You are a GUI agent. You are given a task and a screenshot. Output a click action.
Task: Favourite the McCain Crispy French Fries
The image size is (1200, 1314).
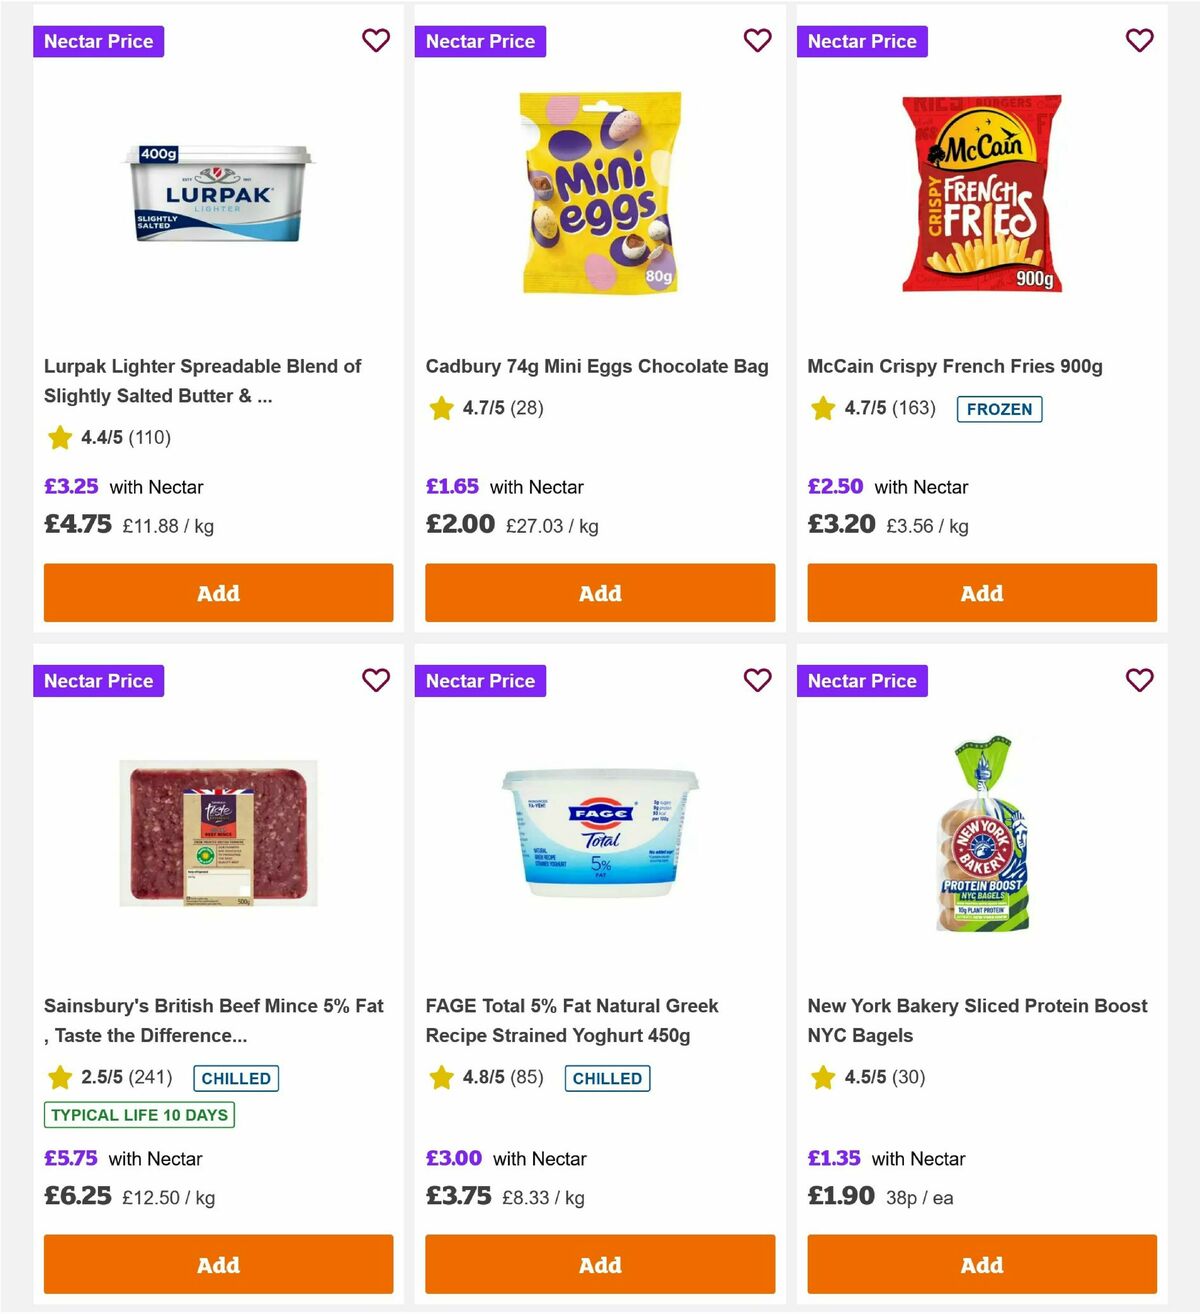point(1140,40)
